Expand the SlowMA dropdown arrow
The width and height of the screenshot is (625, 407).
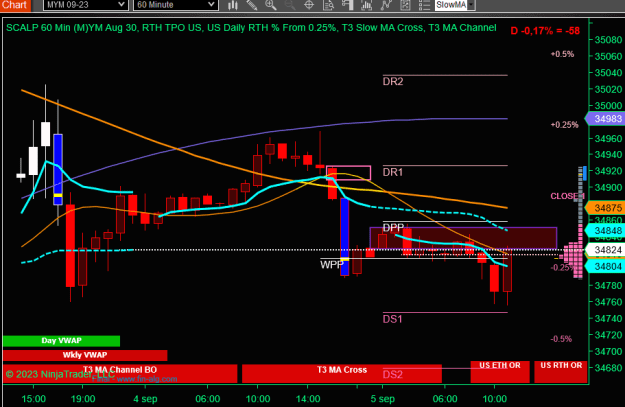click(x=471, y=5)
